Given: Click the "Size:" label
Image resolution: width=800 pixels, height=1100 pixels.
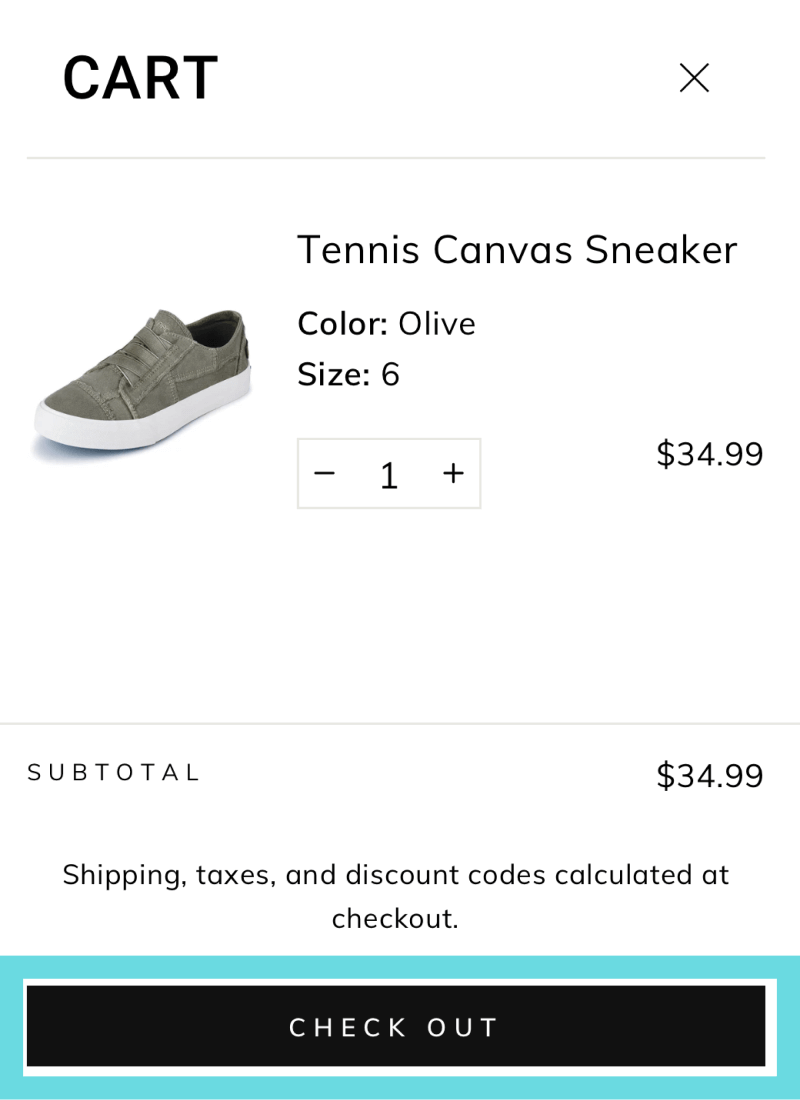Looking at the screenshot, I should tap(334, 374).
